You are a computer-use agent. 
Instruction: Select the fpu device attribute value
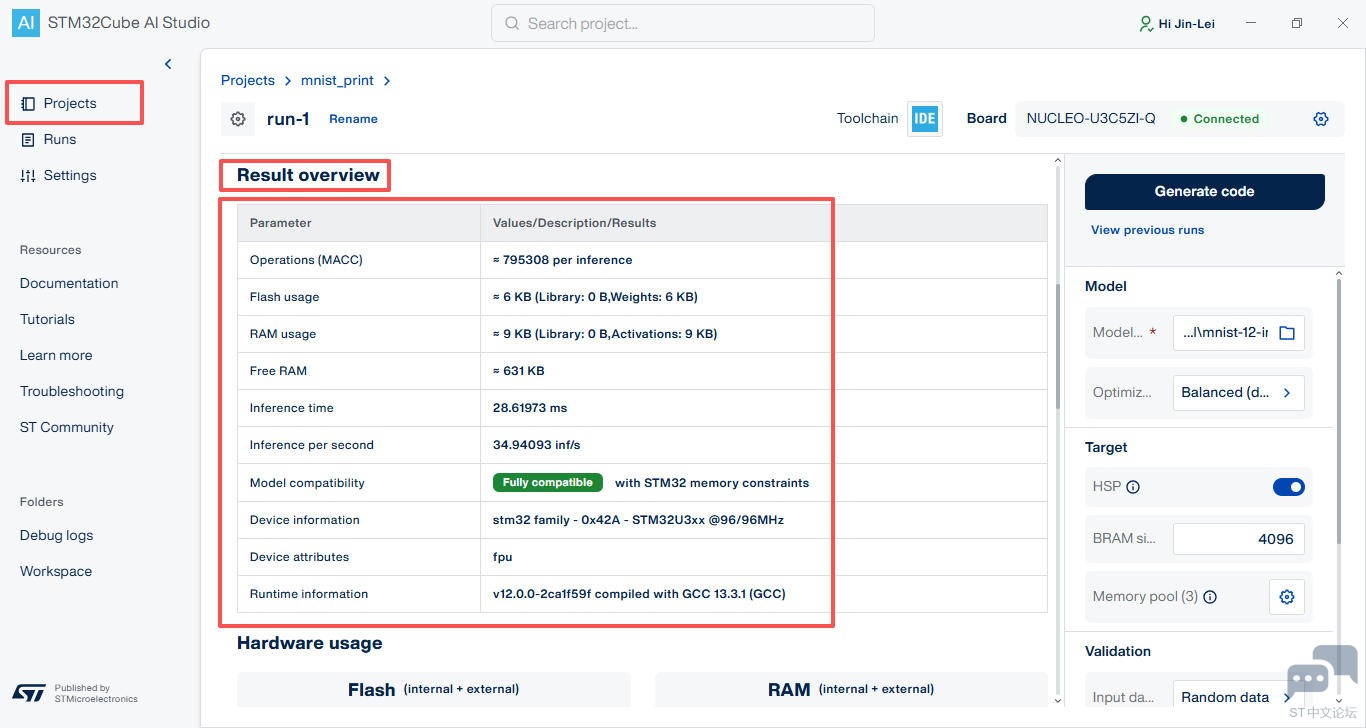coord(503,557)
